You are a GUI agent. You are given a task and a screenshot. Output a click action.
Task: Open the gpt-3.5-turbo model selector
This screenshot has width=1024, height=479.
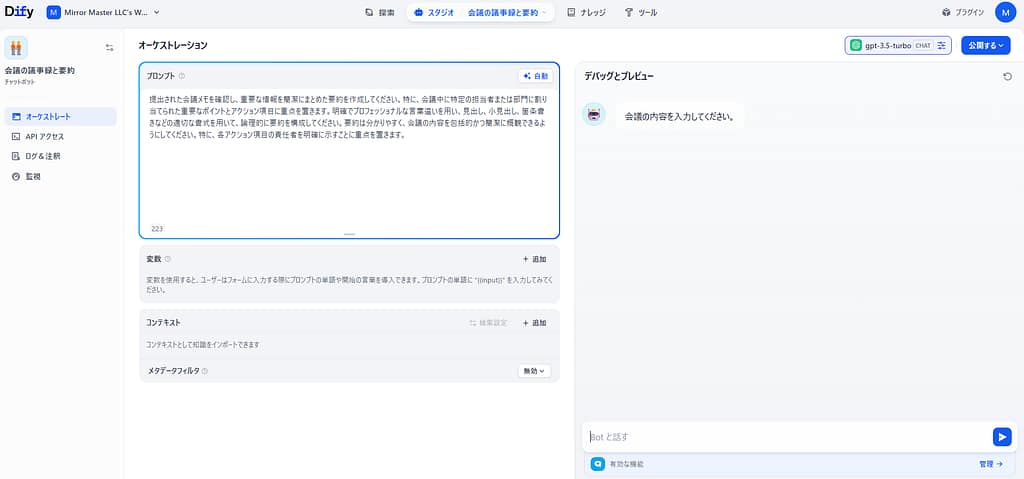pyautogui.click(x=888, y=45)
